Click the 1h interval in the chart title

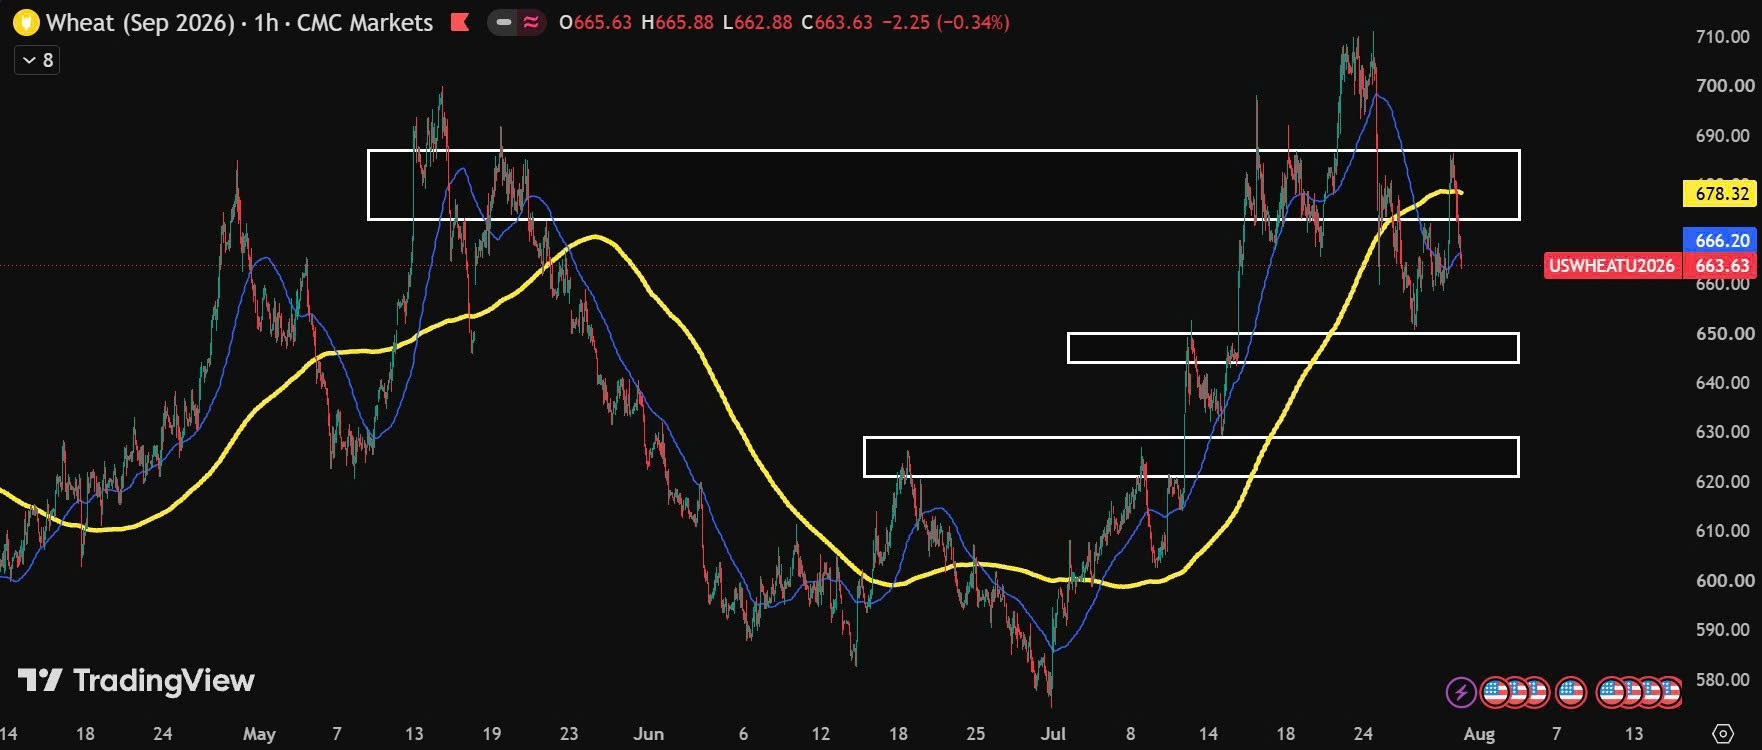click(266, 22)
